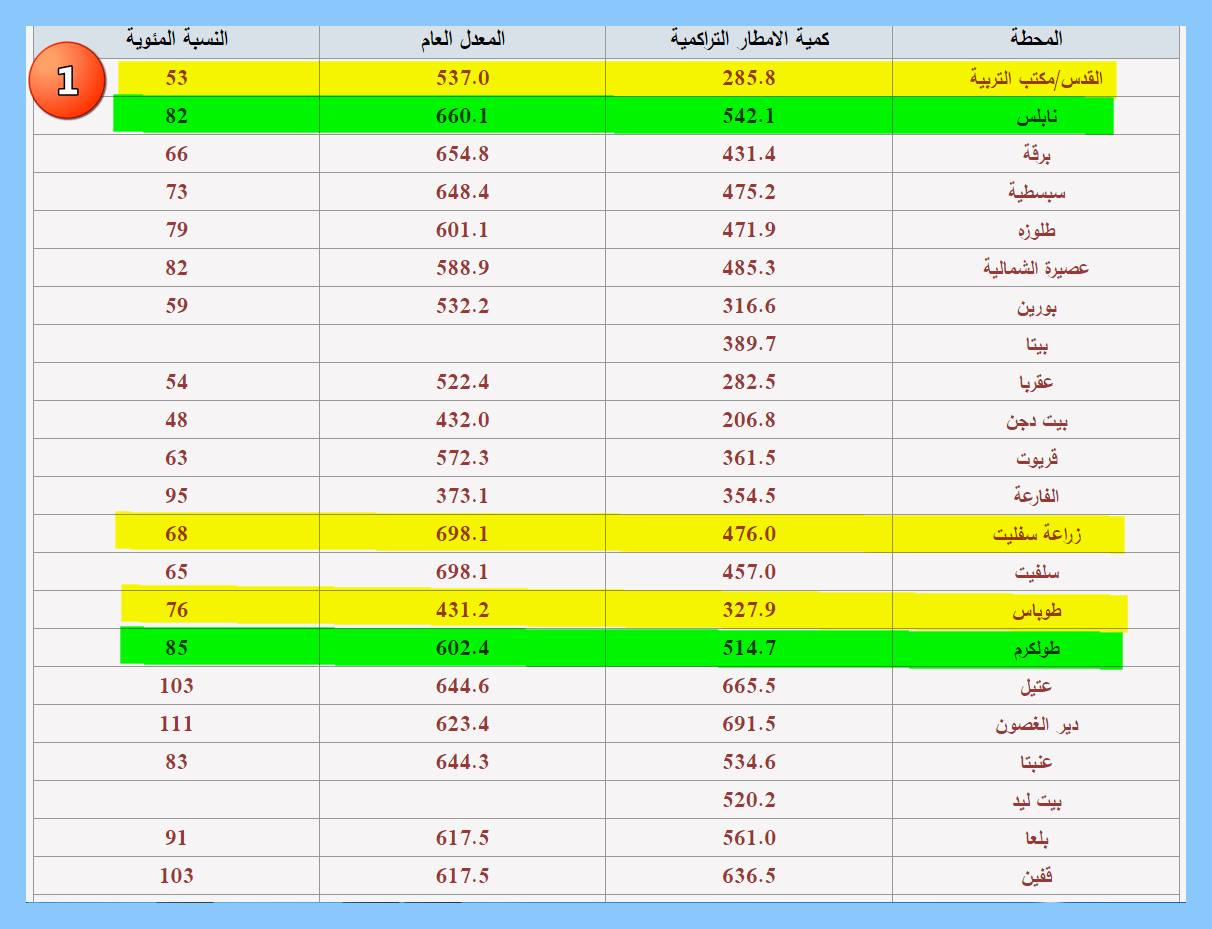This screenshot has width=1212, height=929.
Task: Select the النسبة المئوية column header
Action: click(177, 39)
